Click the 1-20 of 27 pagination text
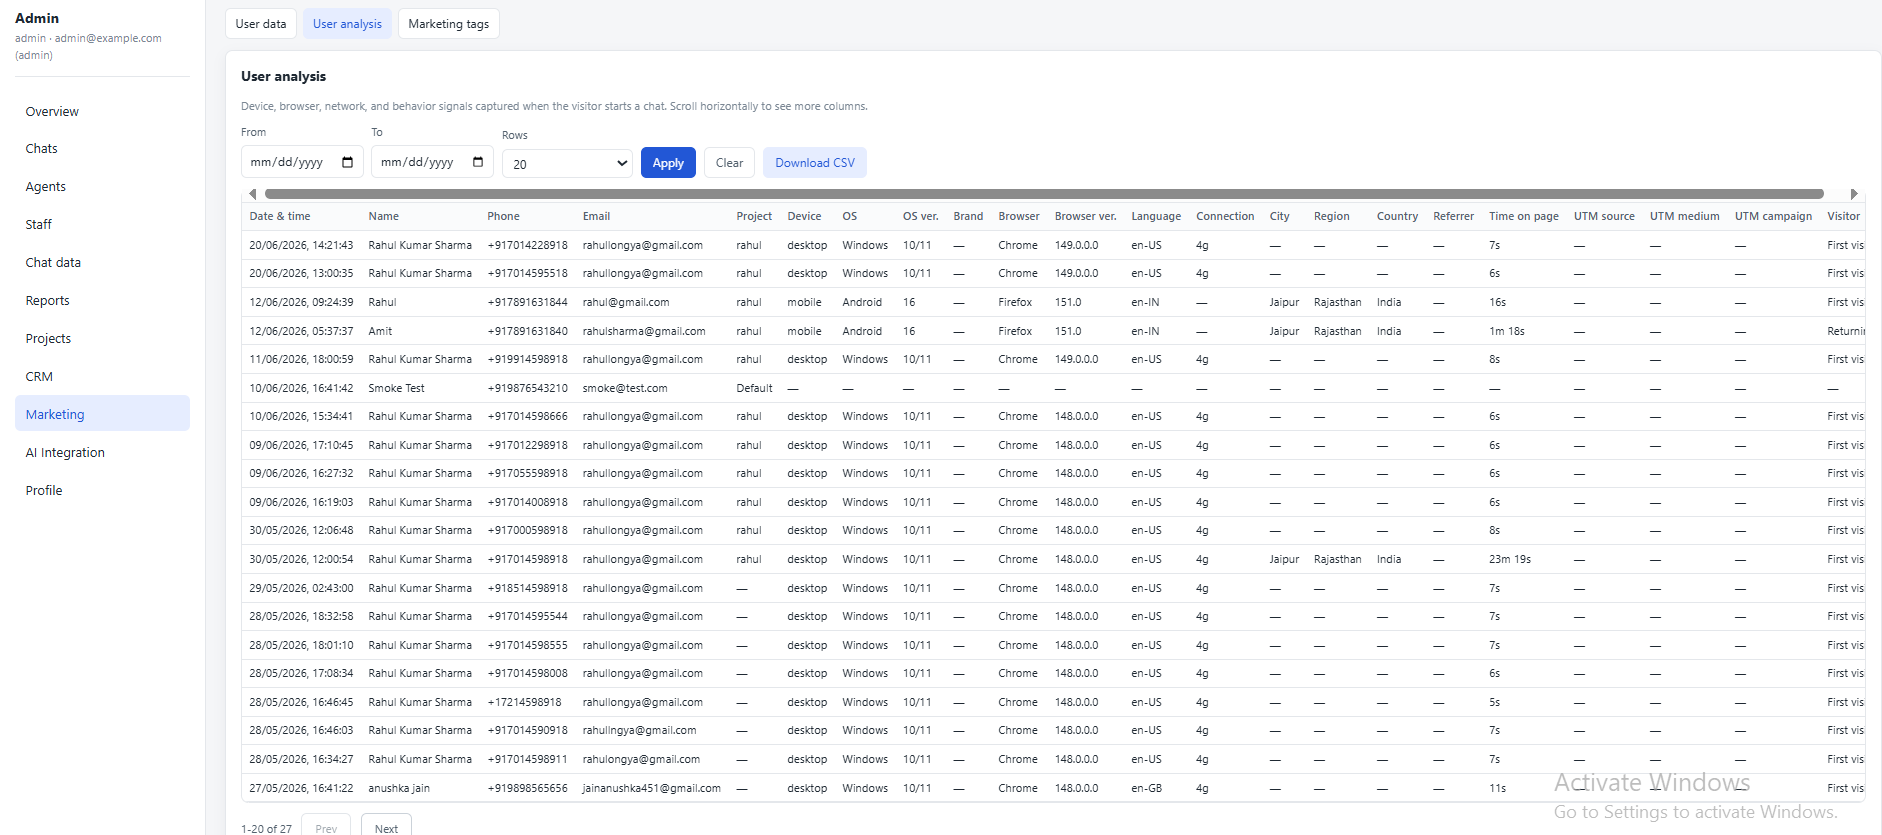 pyautogui.click(x=266, y=828)
